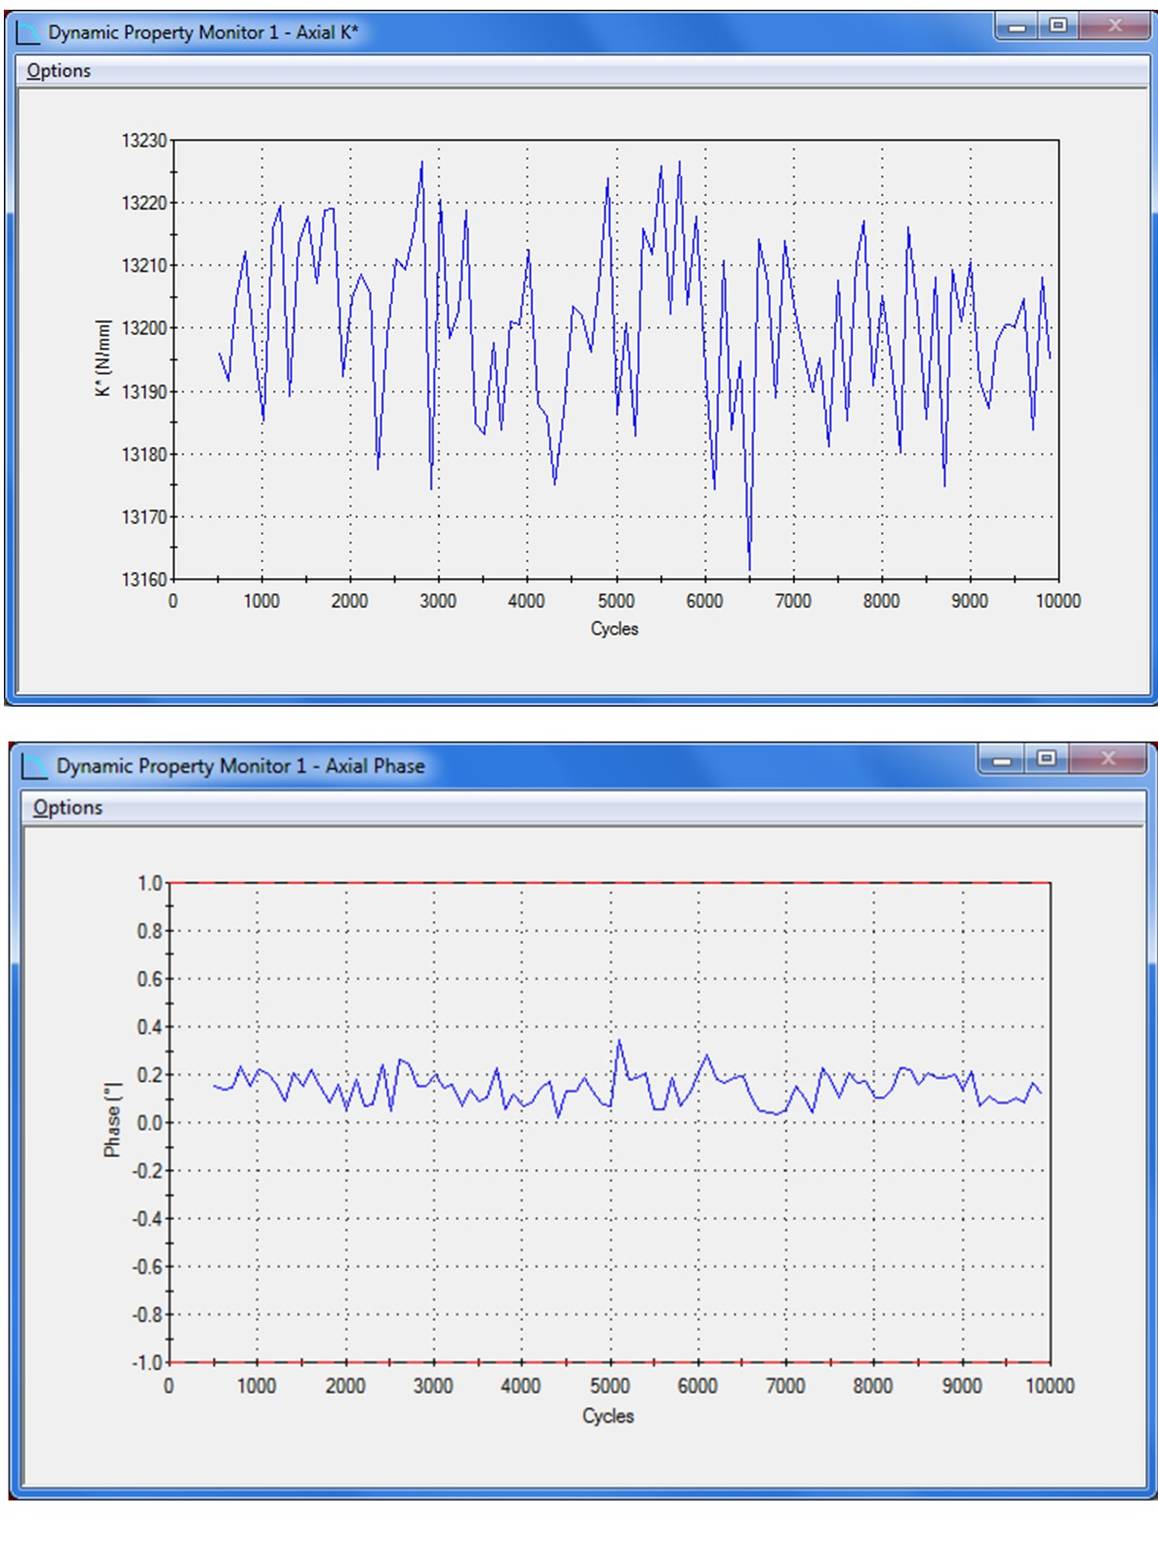The width and height of the screenshot is (1158, 1542).
Task: Click the Cycles label under Phase chart
Action: (608, 1416)
